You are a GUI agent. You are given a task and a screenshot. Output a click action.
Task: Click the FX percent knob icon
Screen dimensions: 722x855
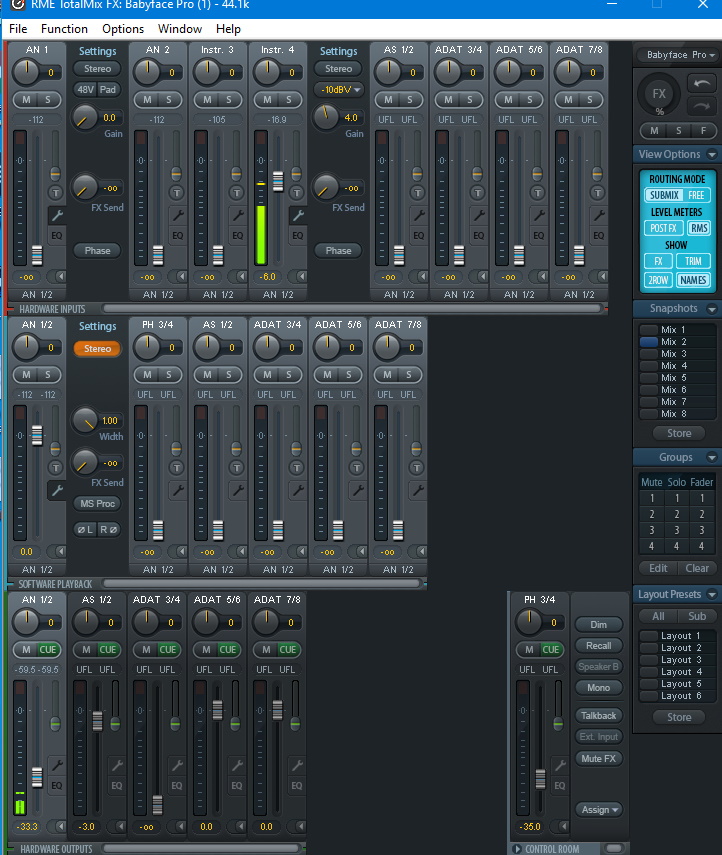[659, 94]
